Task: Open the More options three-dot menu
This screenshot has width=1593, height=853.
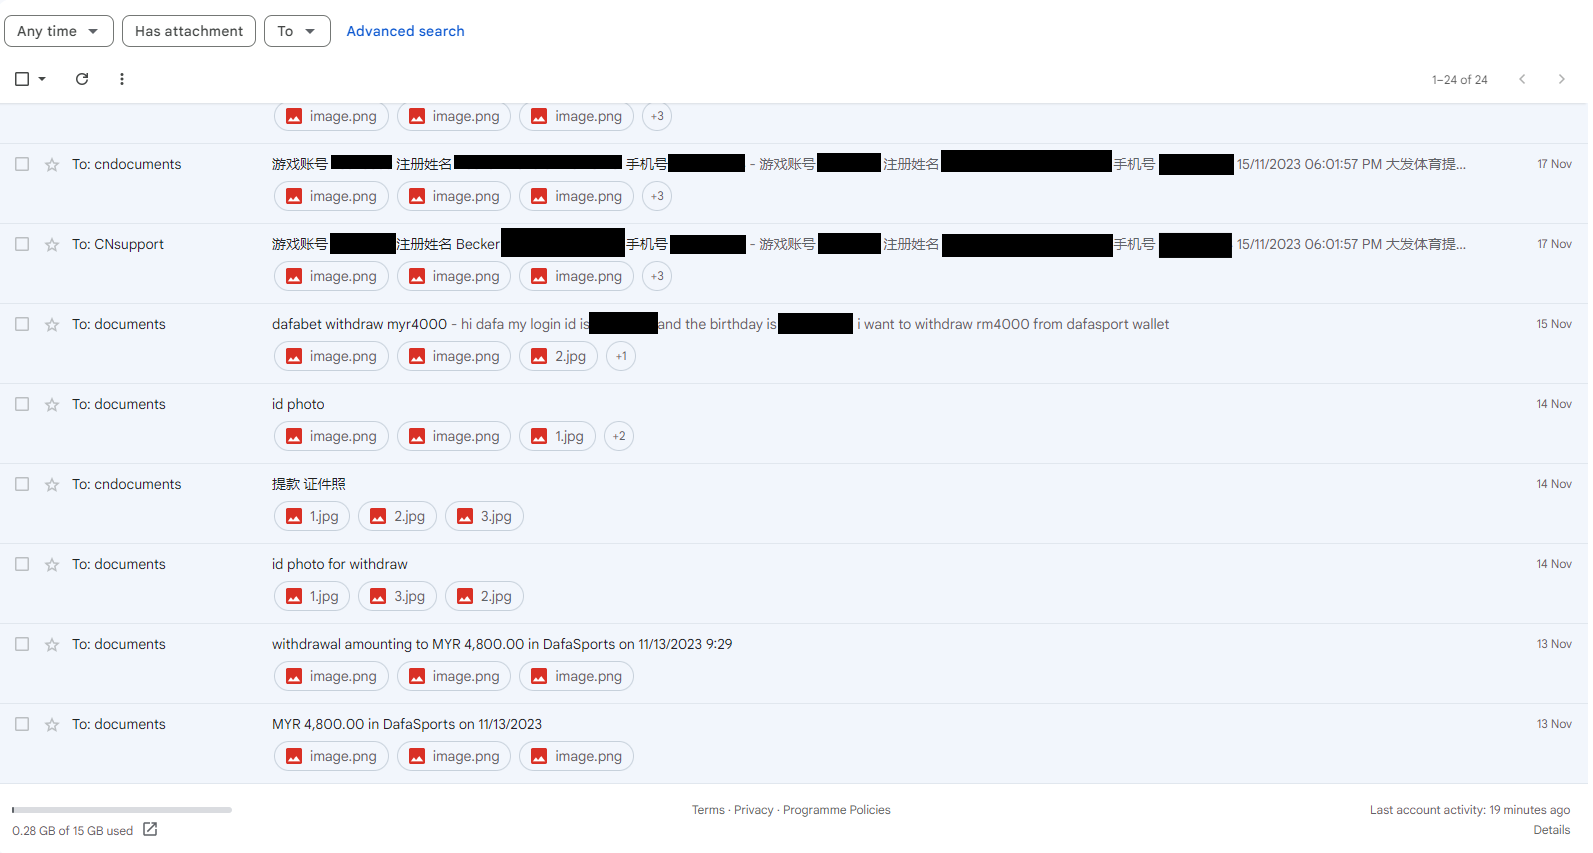Action: (122, 79)
